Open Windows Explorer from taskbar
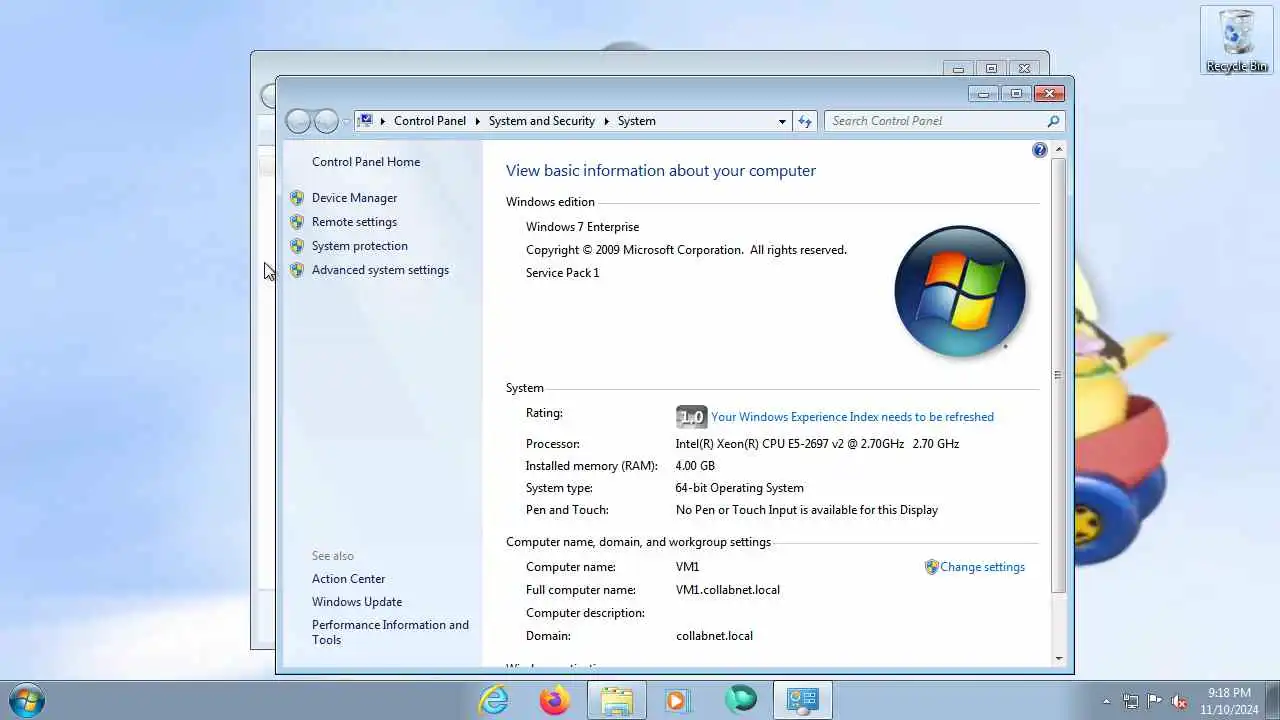Screen dimensions: 1280x720 617,700
